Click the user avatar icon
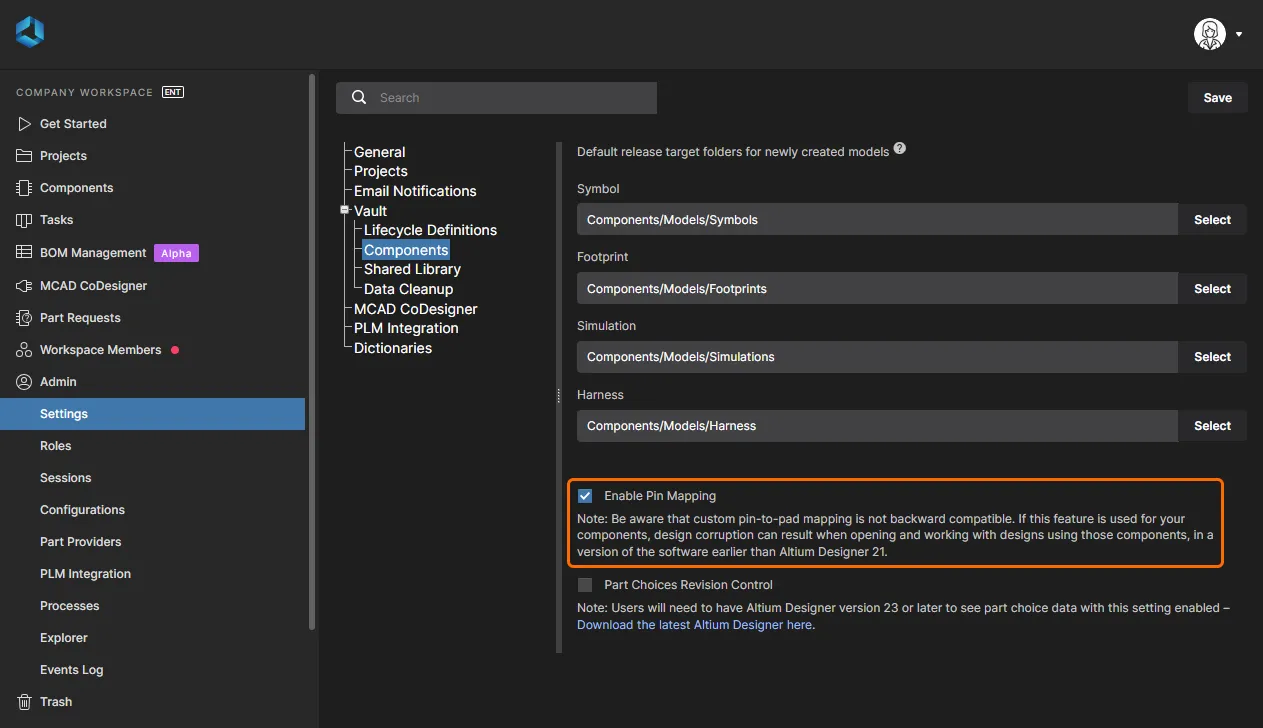The width and height of the screenshot is (1263, 728). click(x=1209, y=34)
